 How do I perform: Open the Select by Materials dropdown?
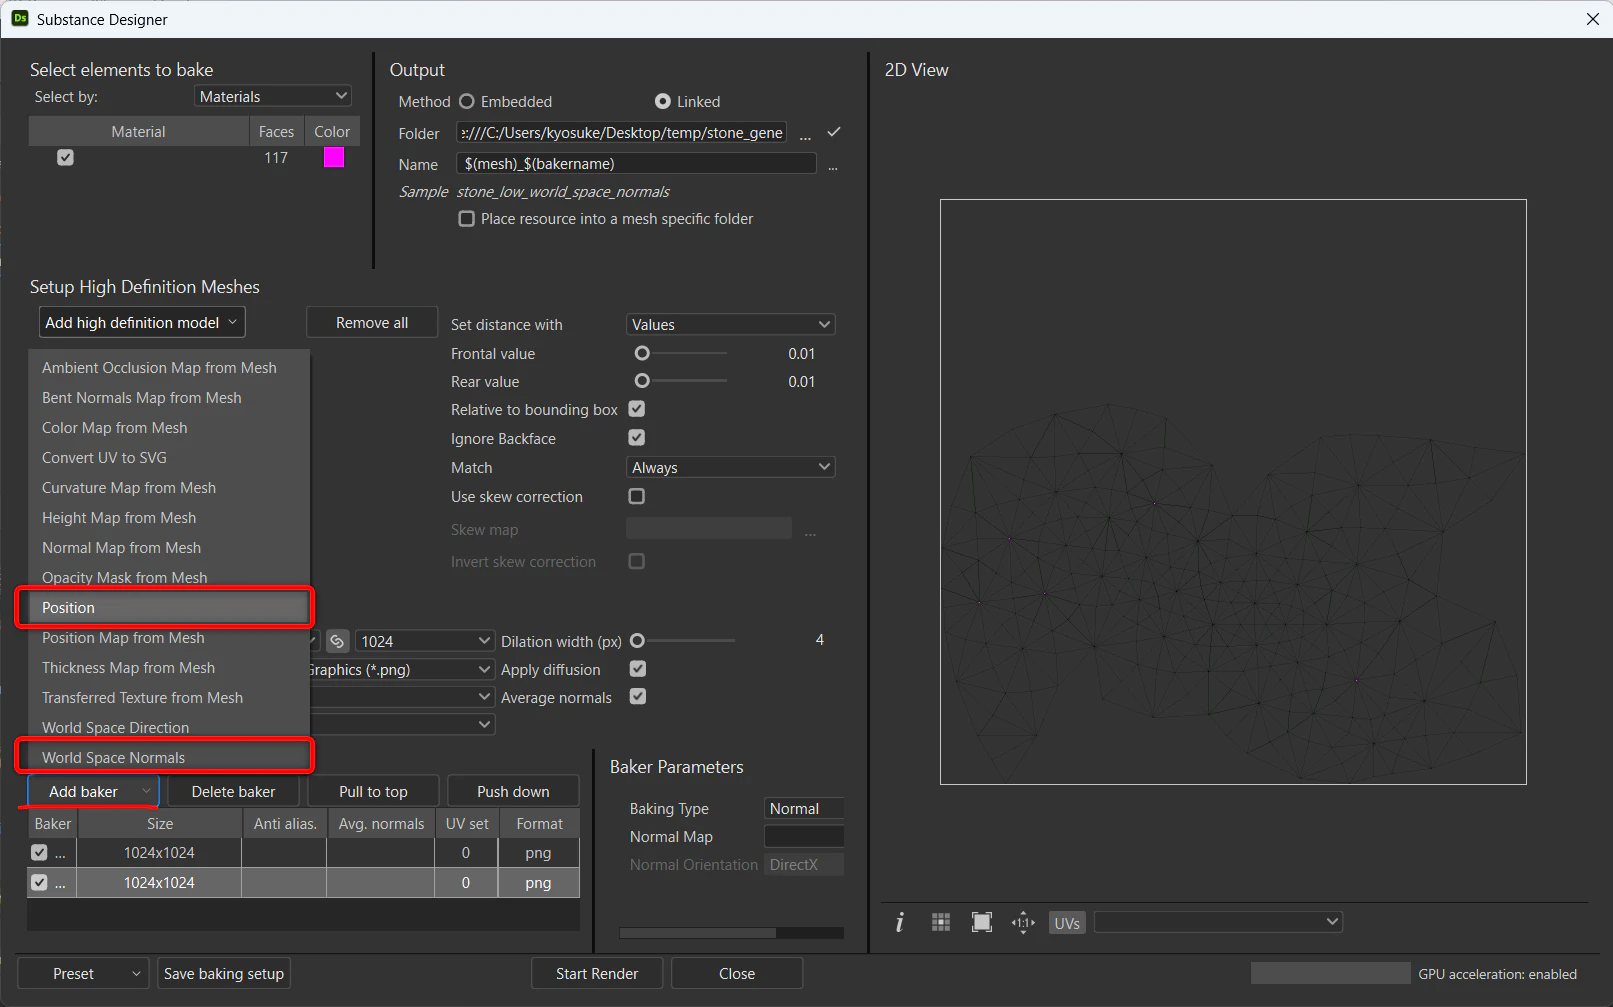click(273, 96)
